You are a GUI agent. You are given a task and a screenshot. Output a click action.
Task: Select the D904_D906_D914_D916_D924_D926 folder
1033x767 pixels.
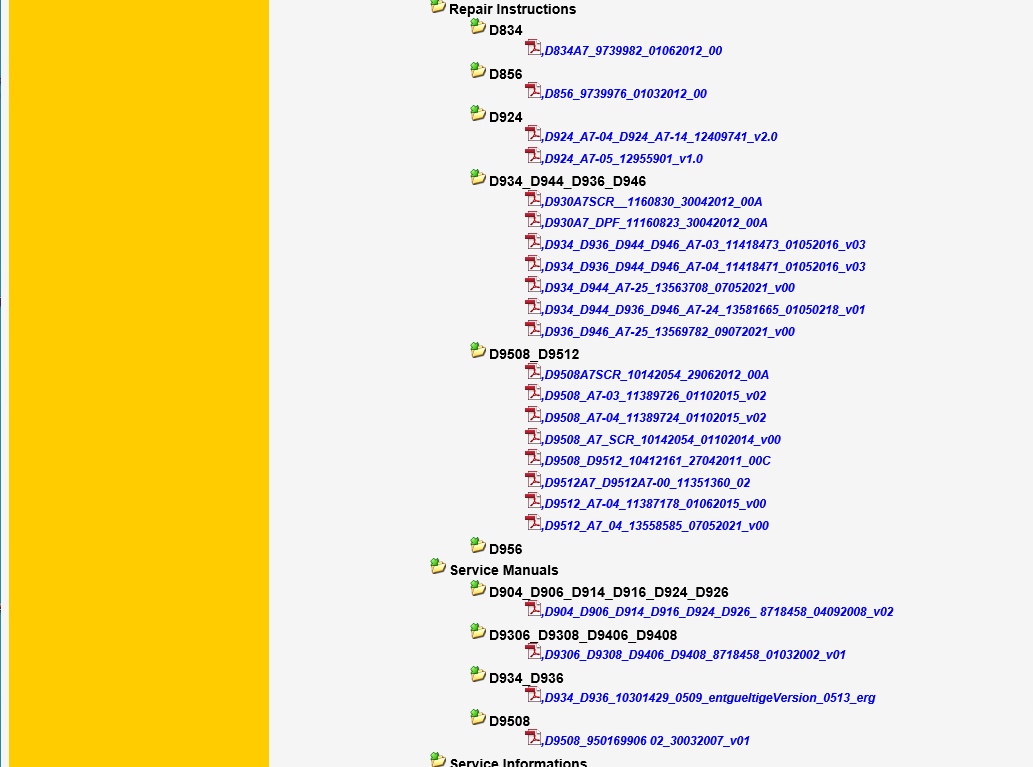608,592
